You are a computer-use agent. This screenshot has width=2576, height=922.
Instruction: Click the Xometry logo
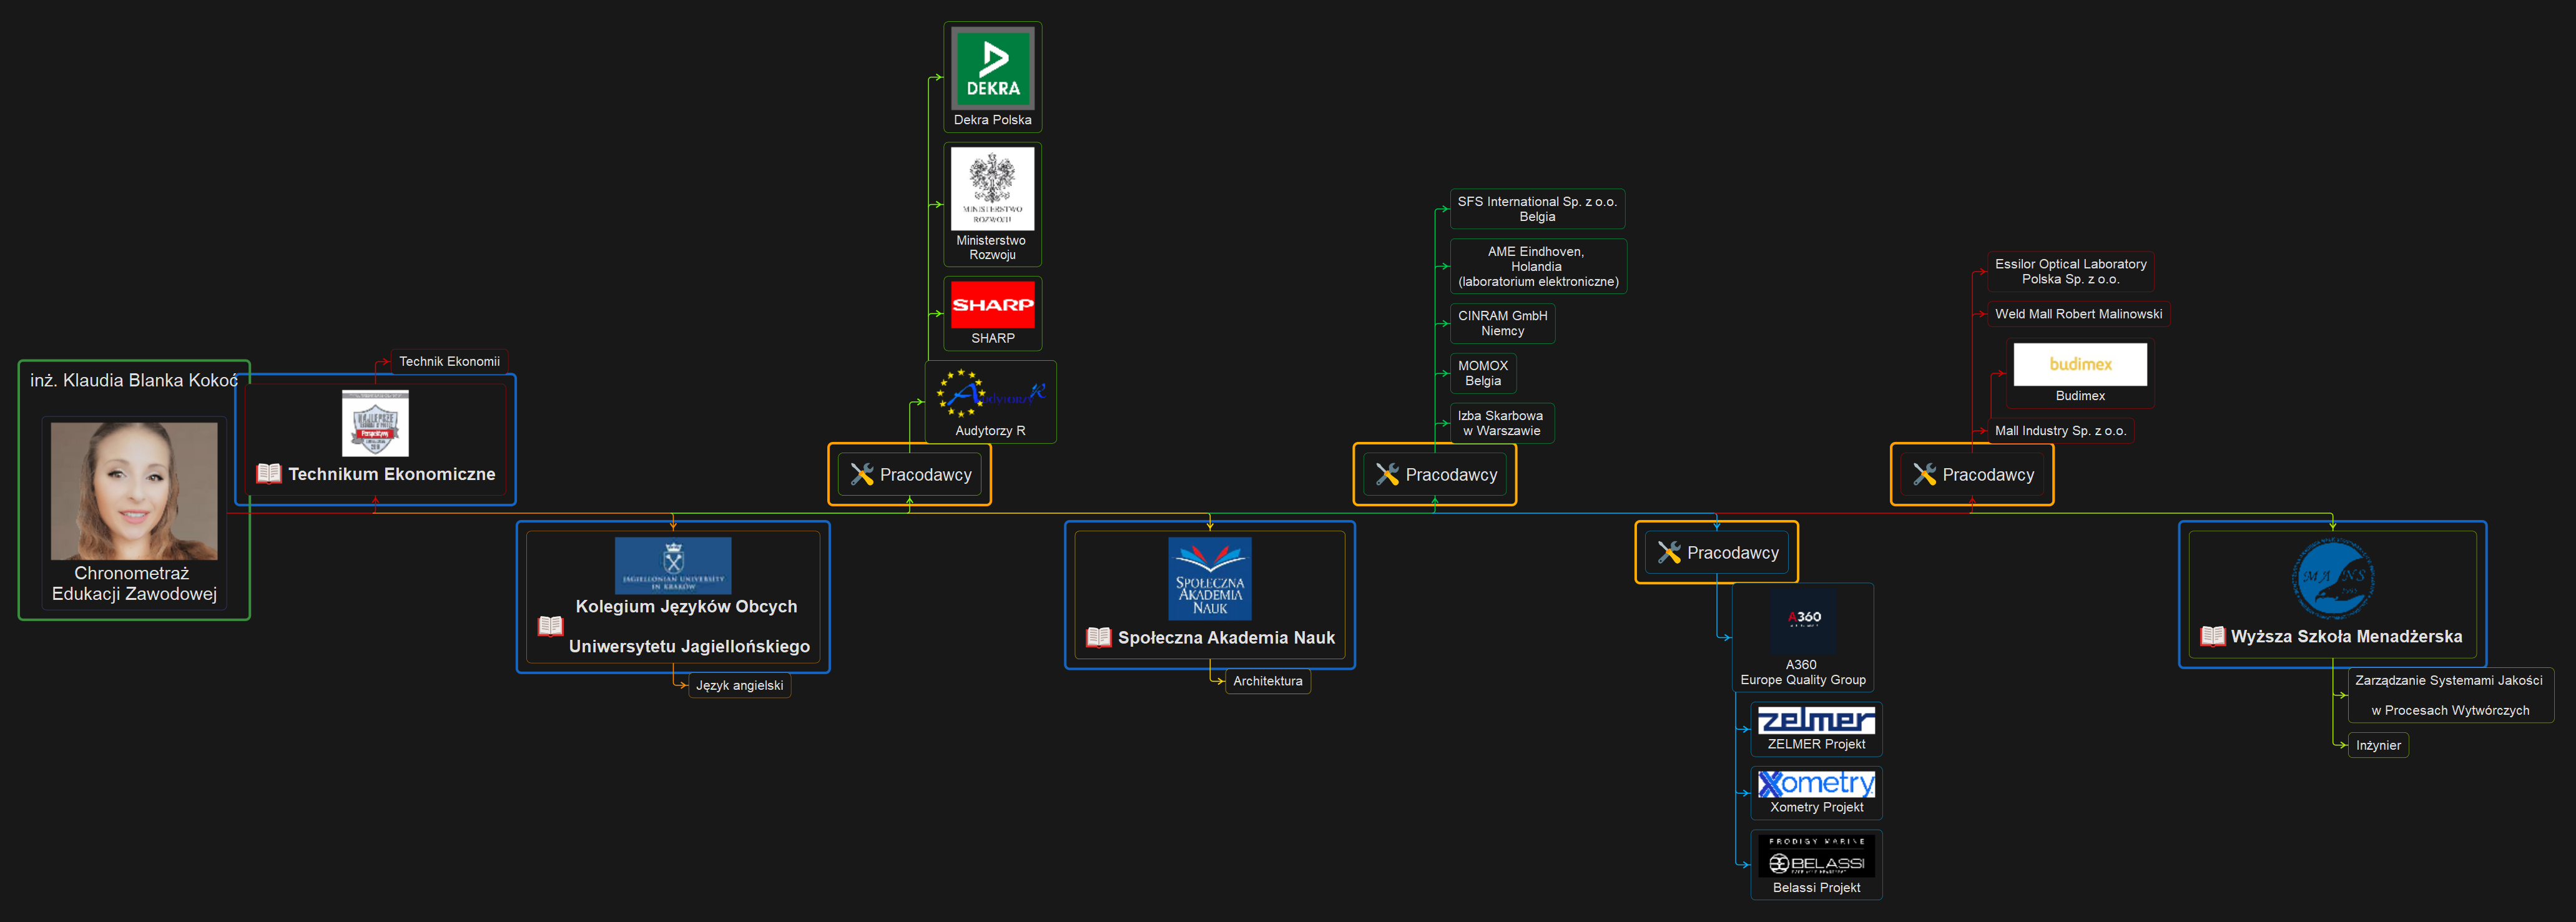[1816, 784]
